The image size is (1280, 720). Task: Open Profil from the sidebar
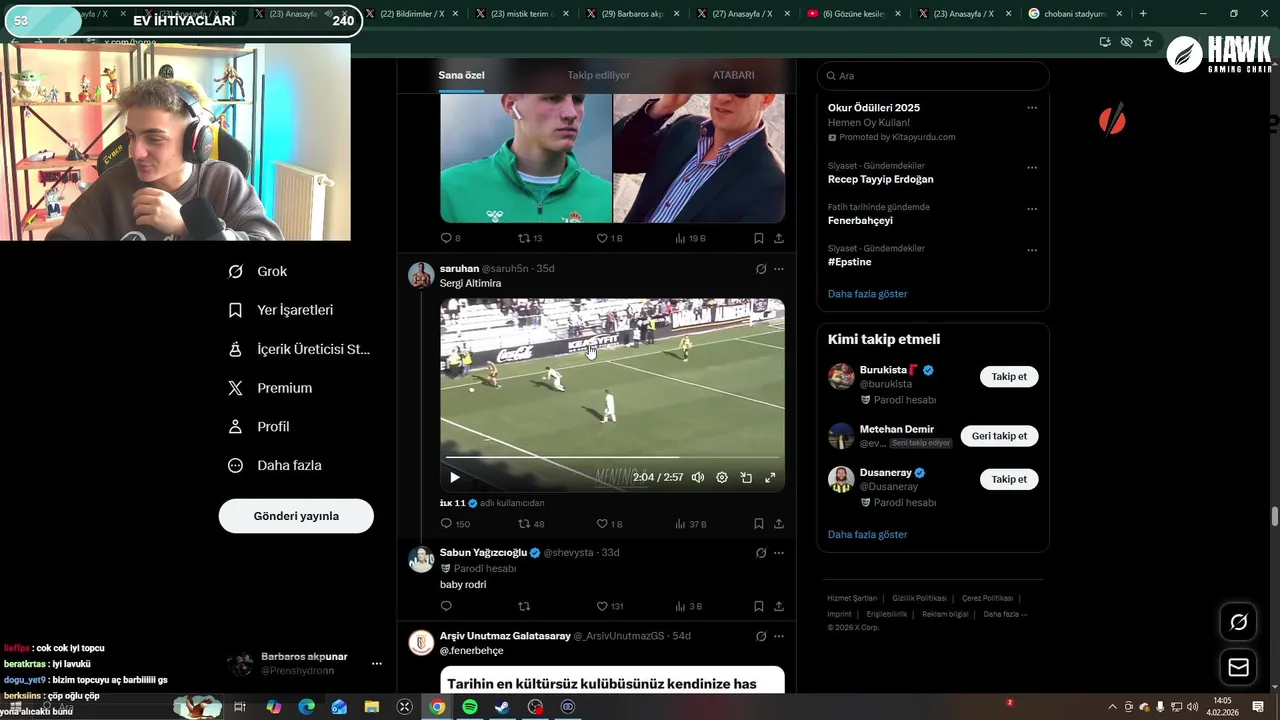tap(259, 426)
